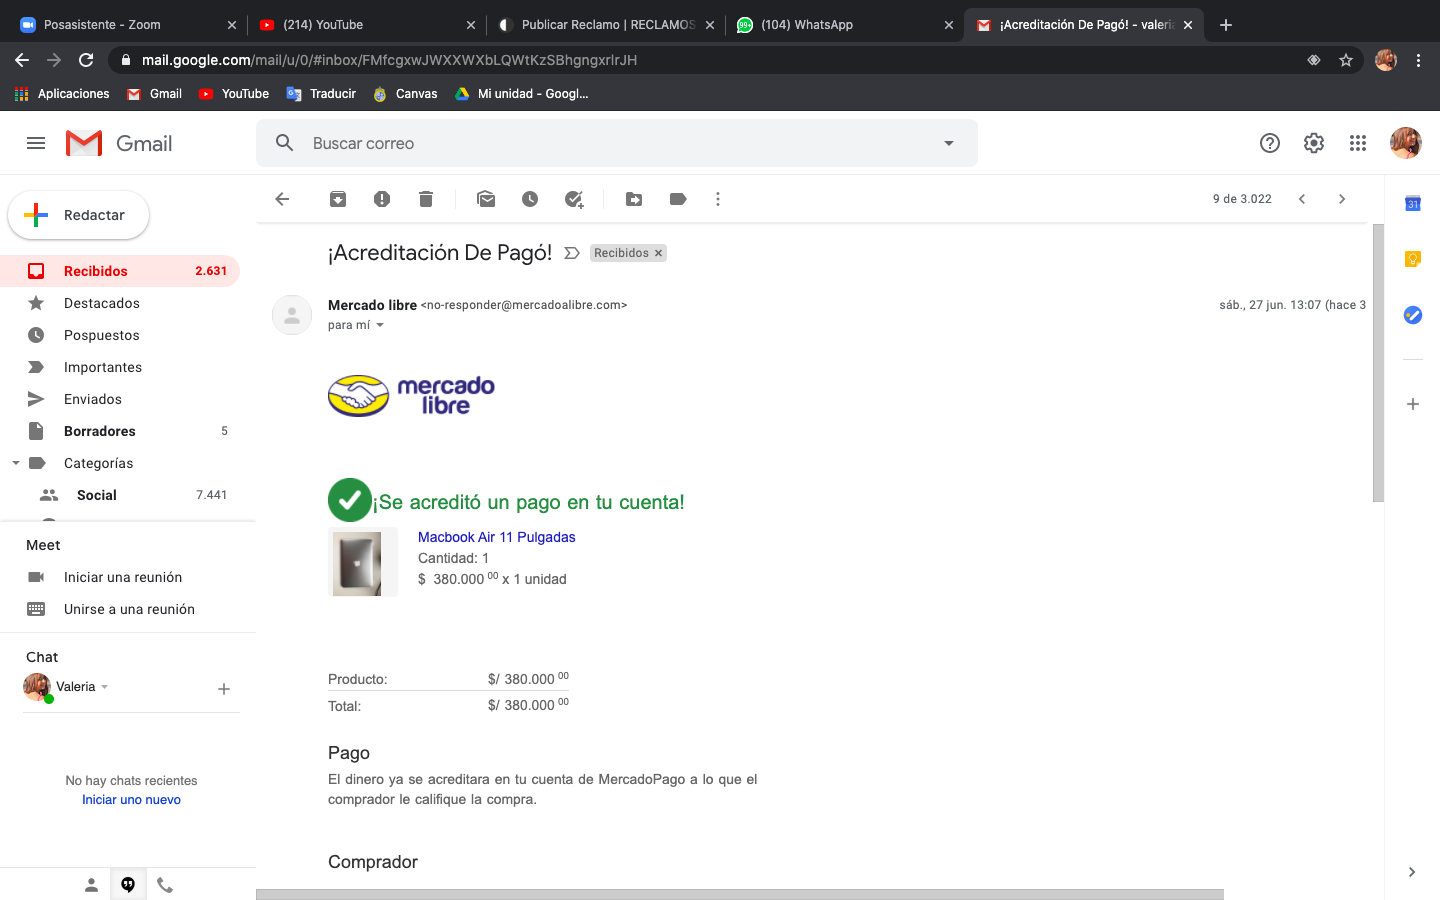Switch to Publicar Reclamo tab

[x=608, y=25]
